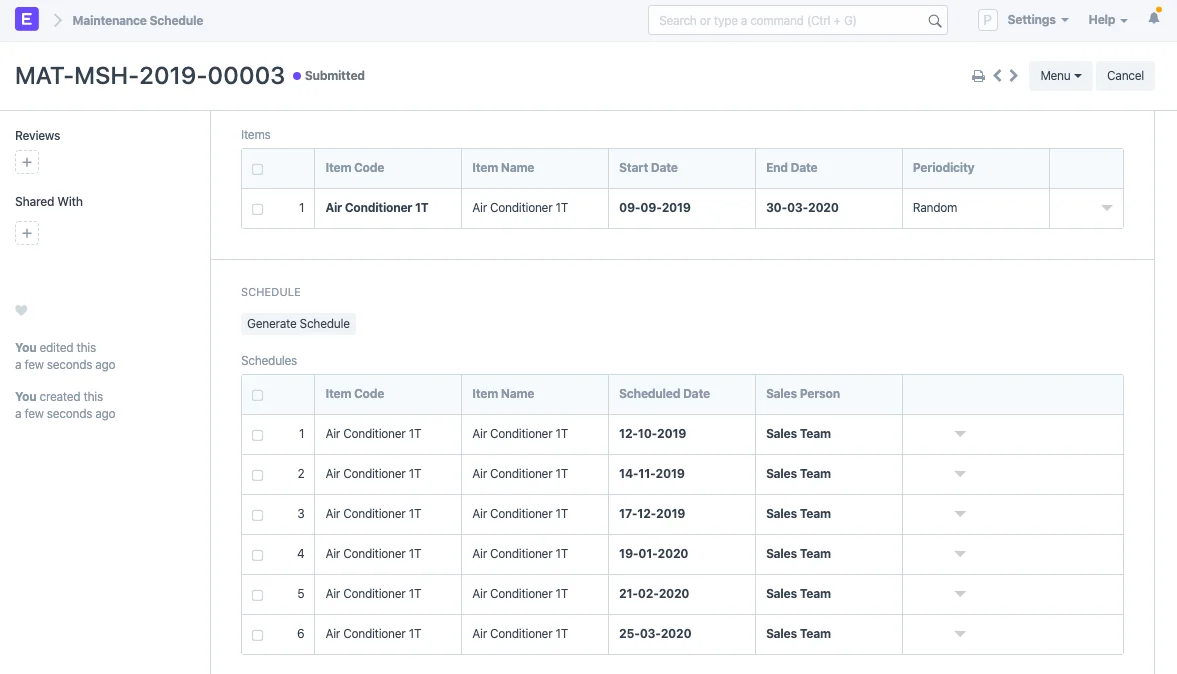Add a review with plus icon

pos(27,162)
